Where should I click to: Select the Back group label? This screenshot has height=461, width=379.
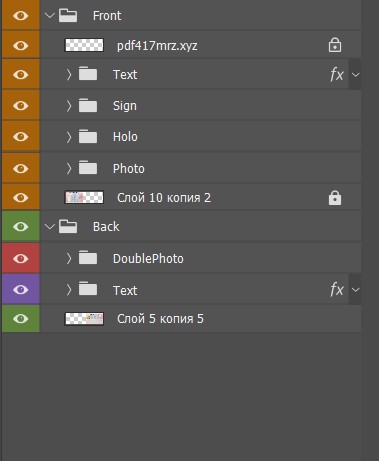[106, 227]
